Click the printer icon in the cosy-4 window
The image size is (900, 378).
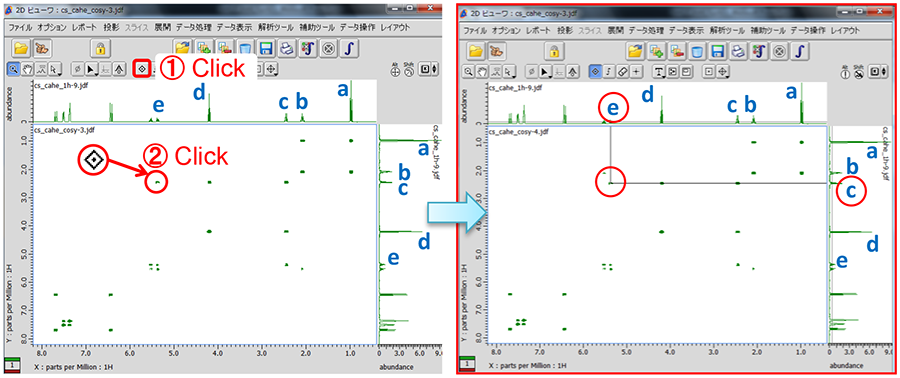738,51
